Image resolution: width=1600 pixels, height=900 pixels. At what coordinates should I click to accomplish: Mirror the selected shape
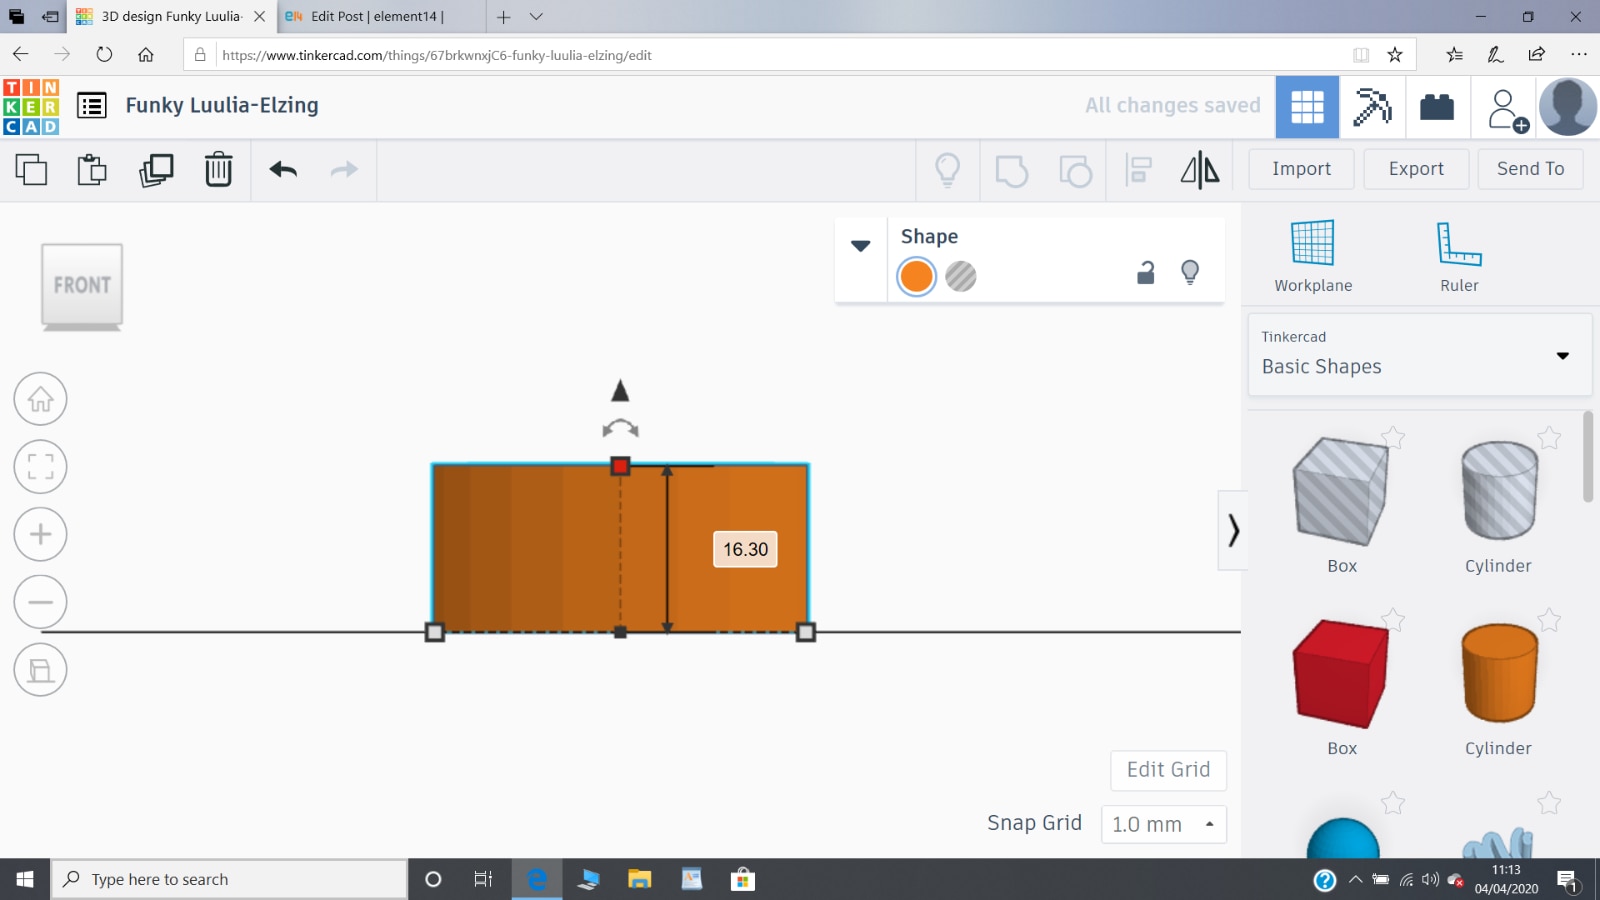pyautogui.click(x=1200, y=169)
